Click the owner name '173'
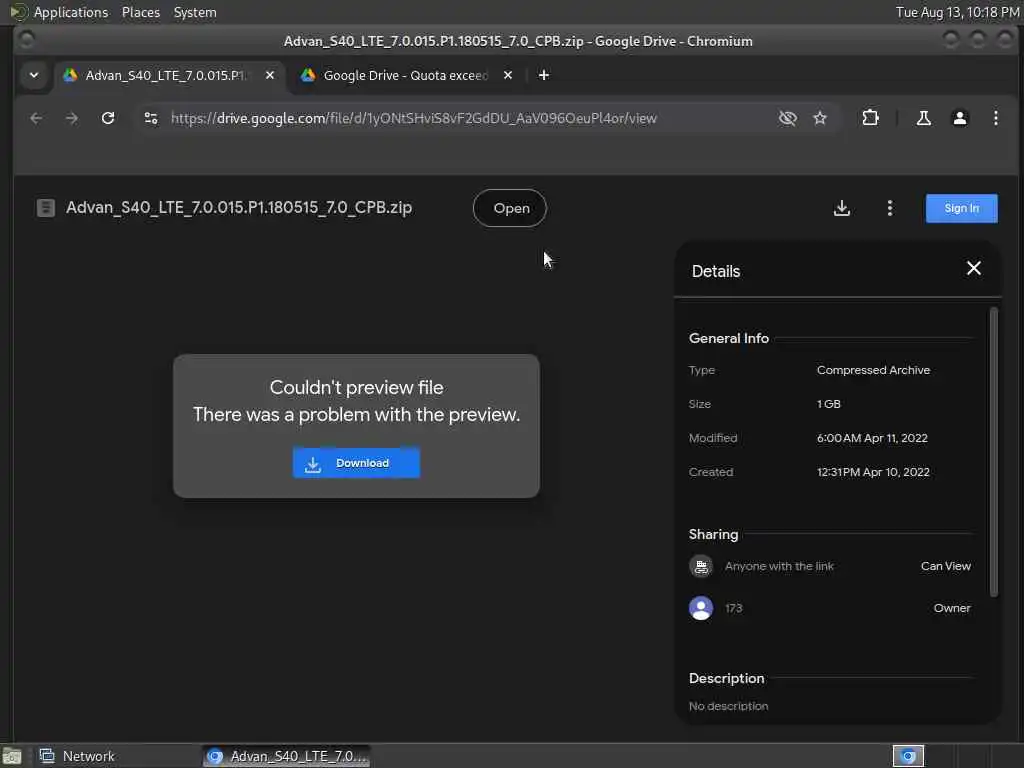The width and height of the screenshot is (1024, 768). pos(733,608)
